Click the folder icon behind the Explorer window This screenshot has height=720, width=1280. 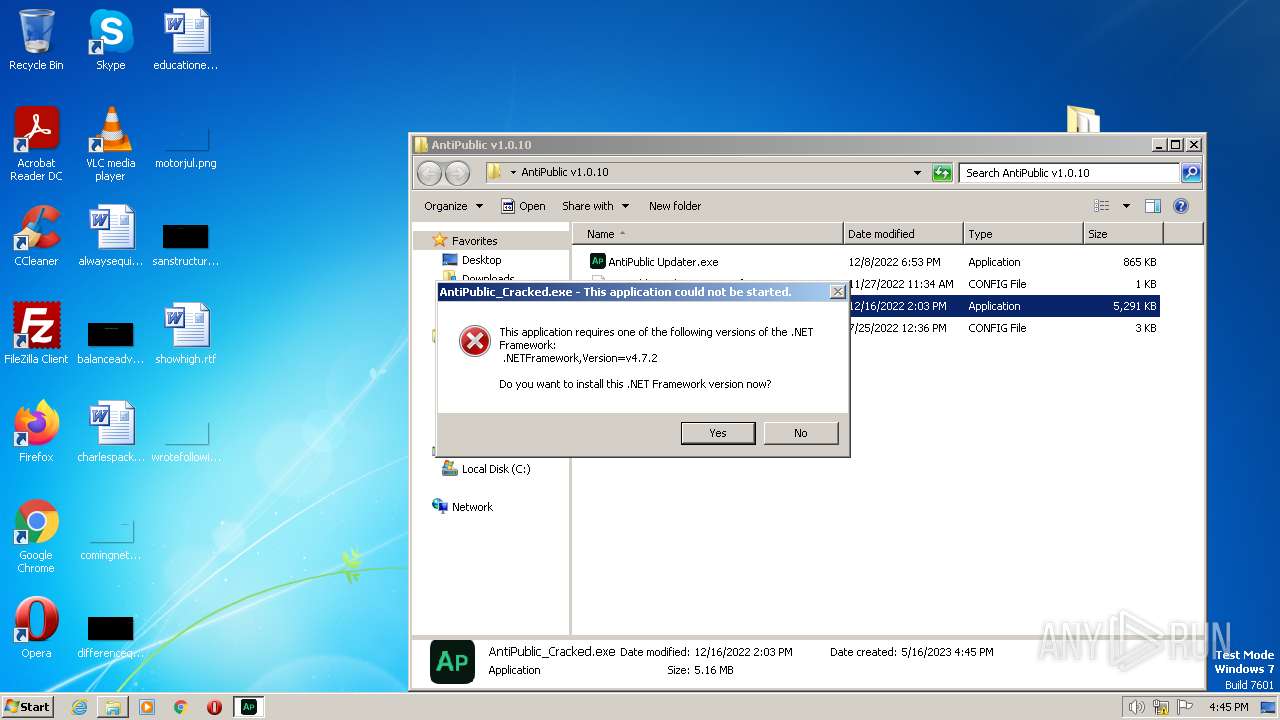pyautogui.click(x=1083, y=119)
